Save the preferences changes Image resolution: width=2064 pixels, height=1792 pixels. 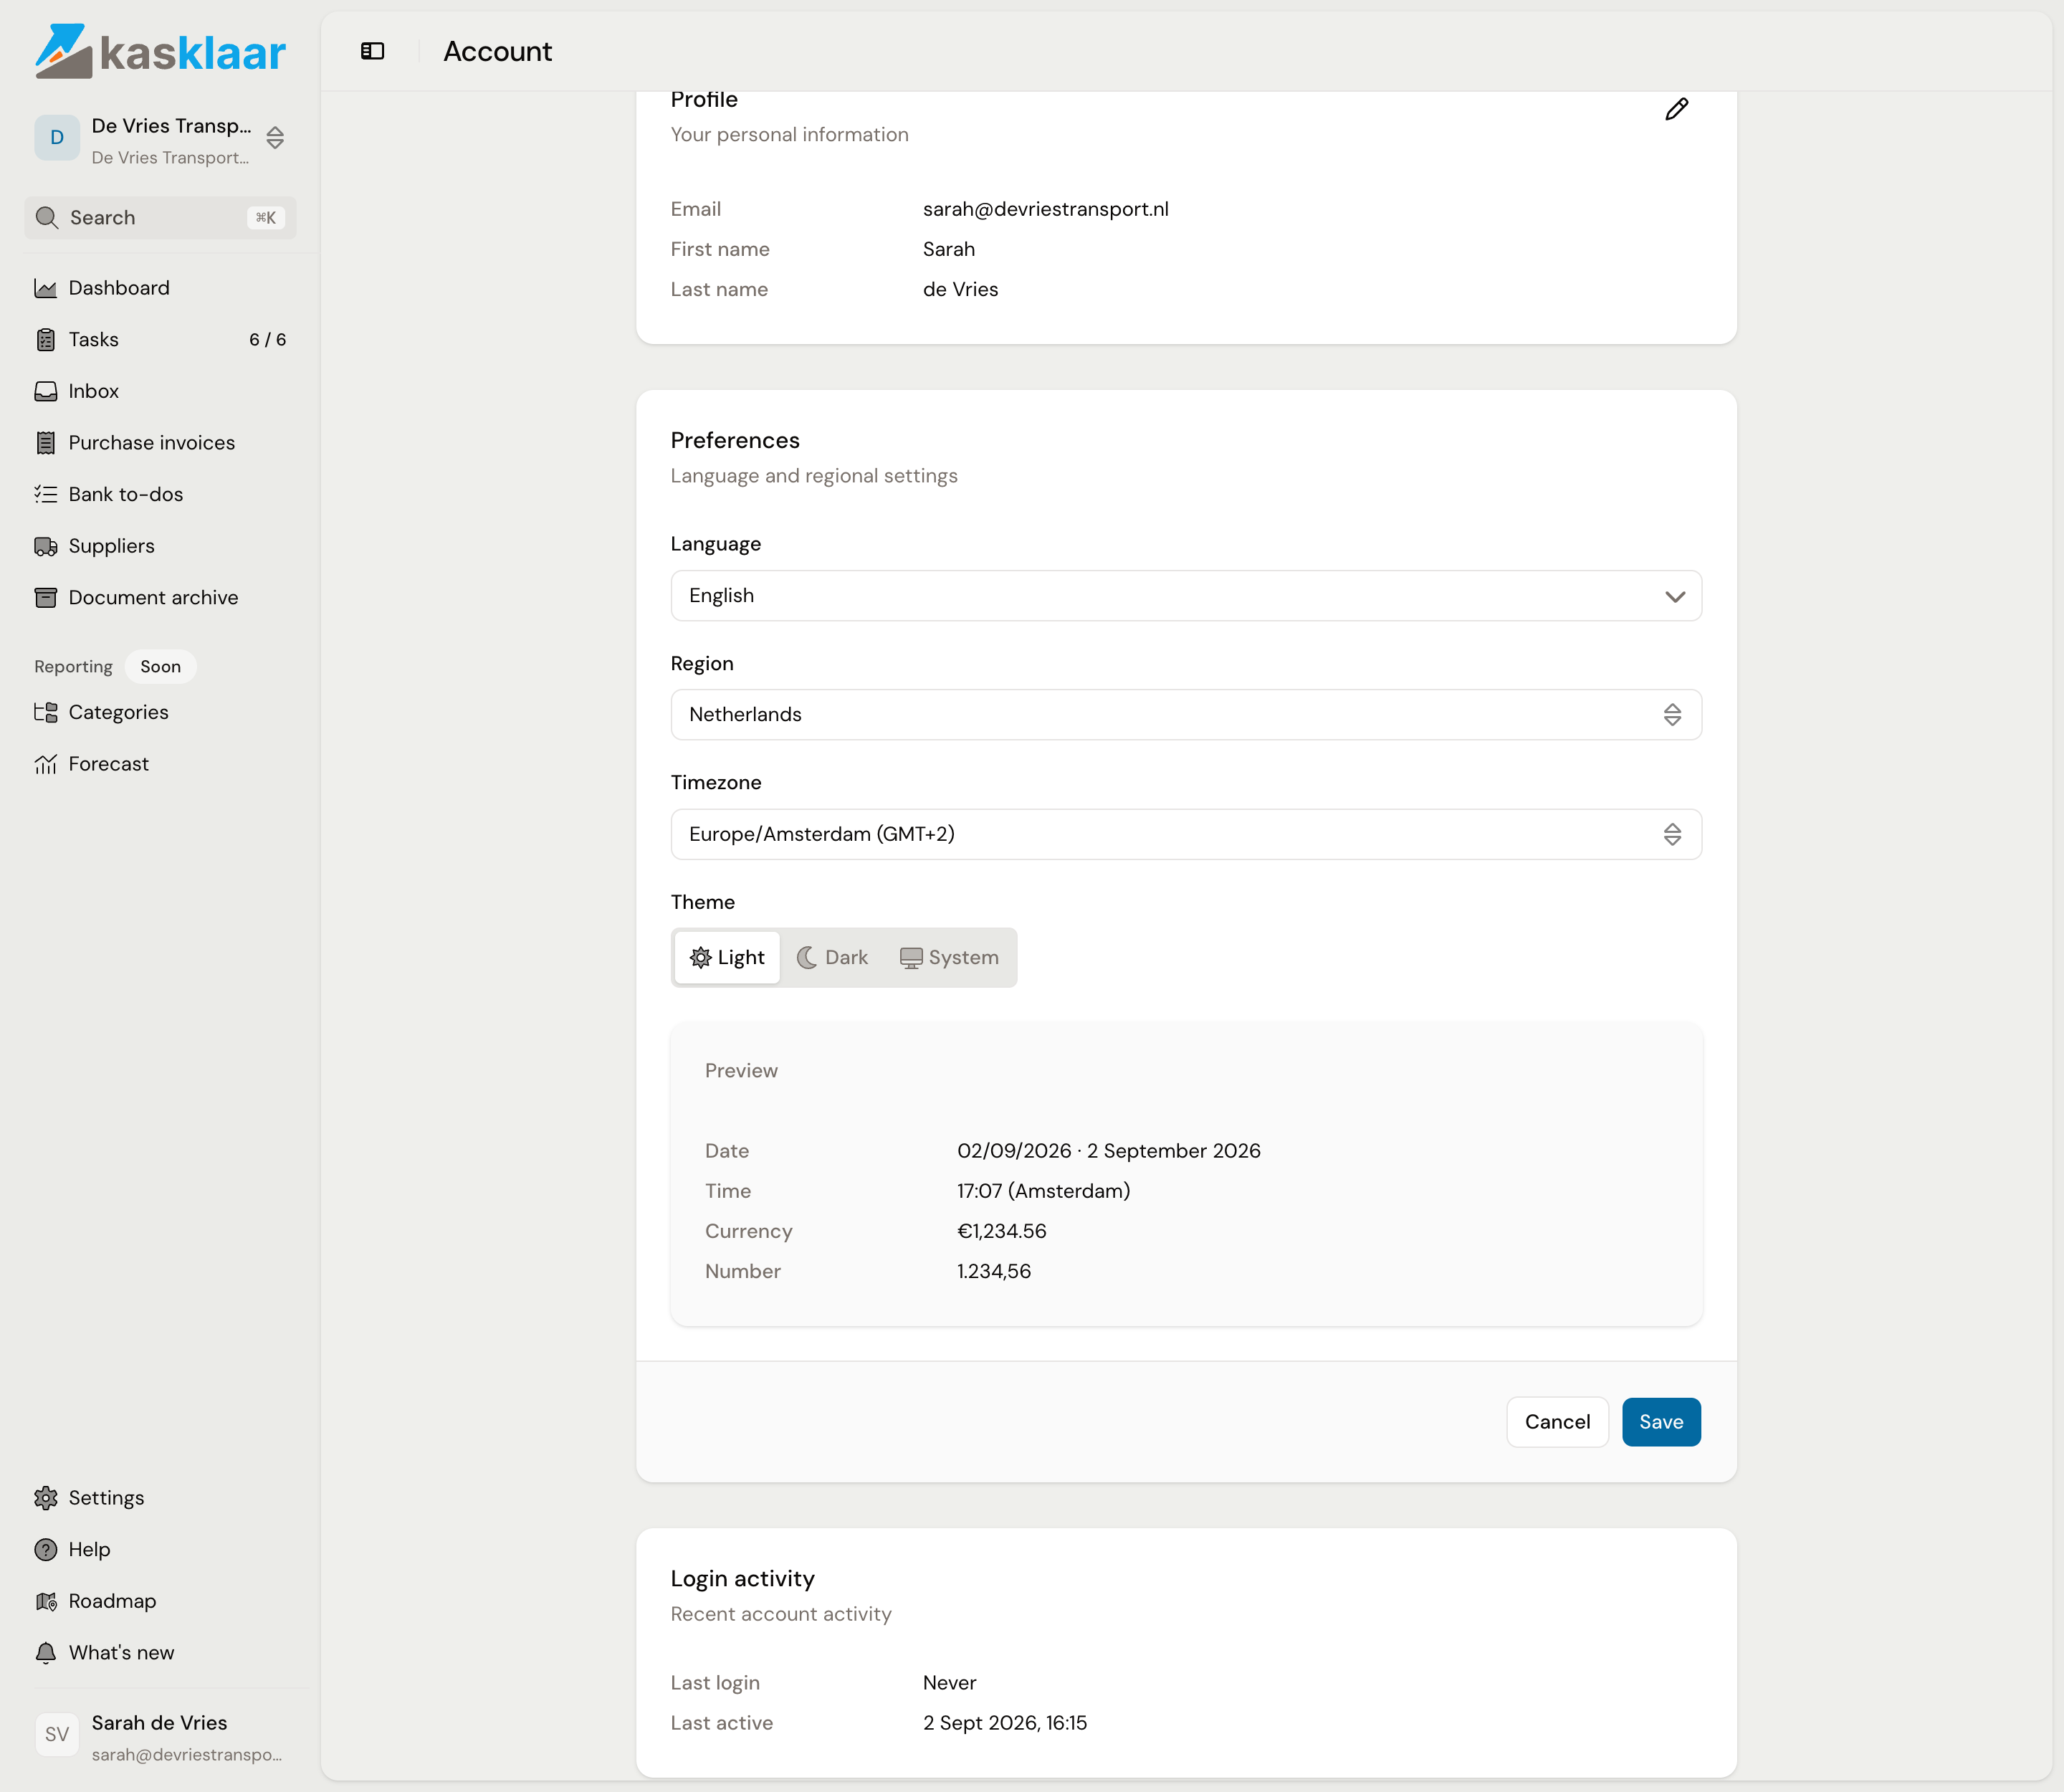1661,1422
